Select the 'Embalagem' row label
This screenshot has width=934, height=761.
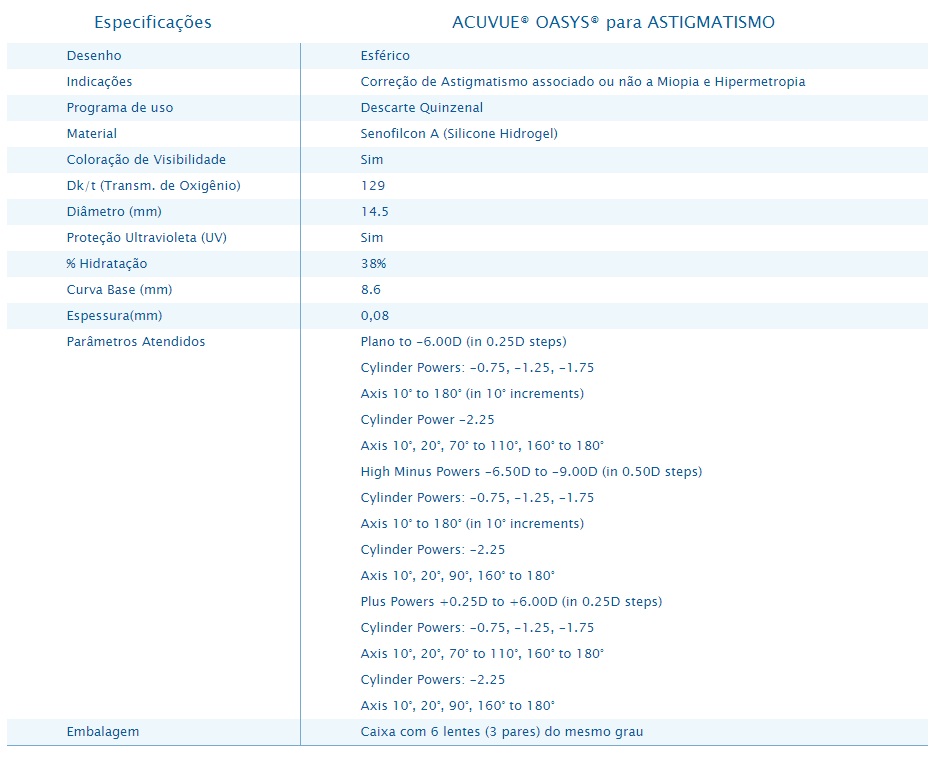coord(103,732)
